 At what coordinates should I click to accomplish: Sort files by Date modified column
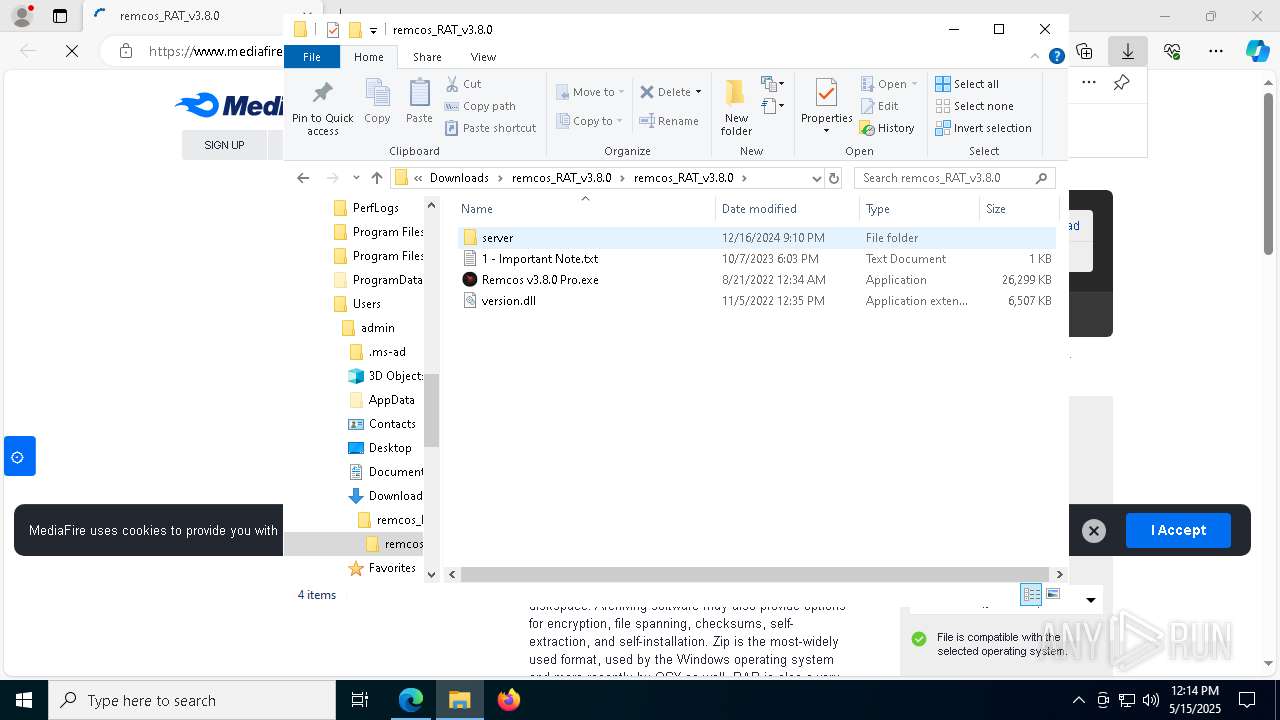[x=787, y=209]
